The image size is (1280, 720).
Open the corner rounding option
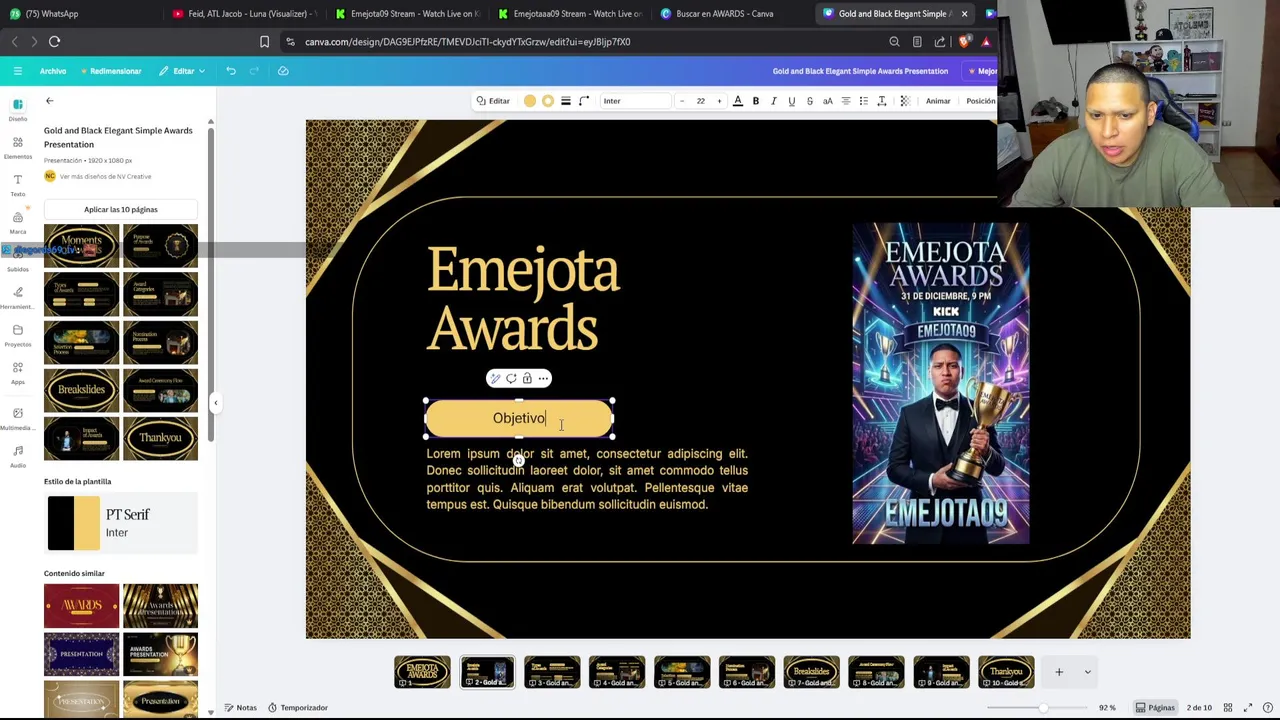584,101
